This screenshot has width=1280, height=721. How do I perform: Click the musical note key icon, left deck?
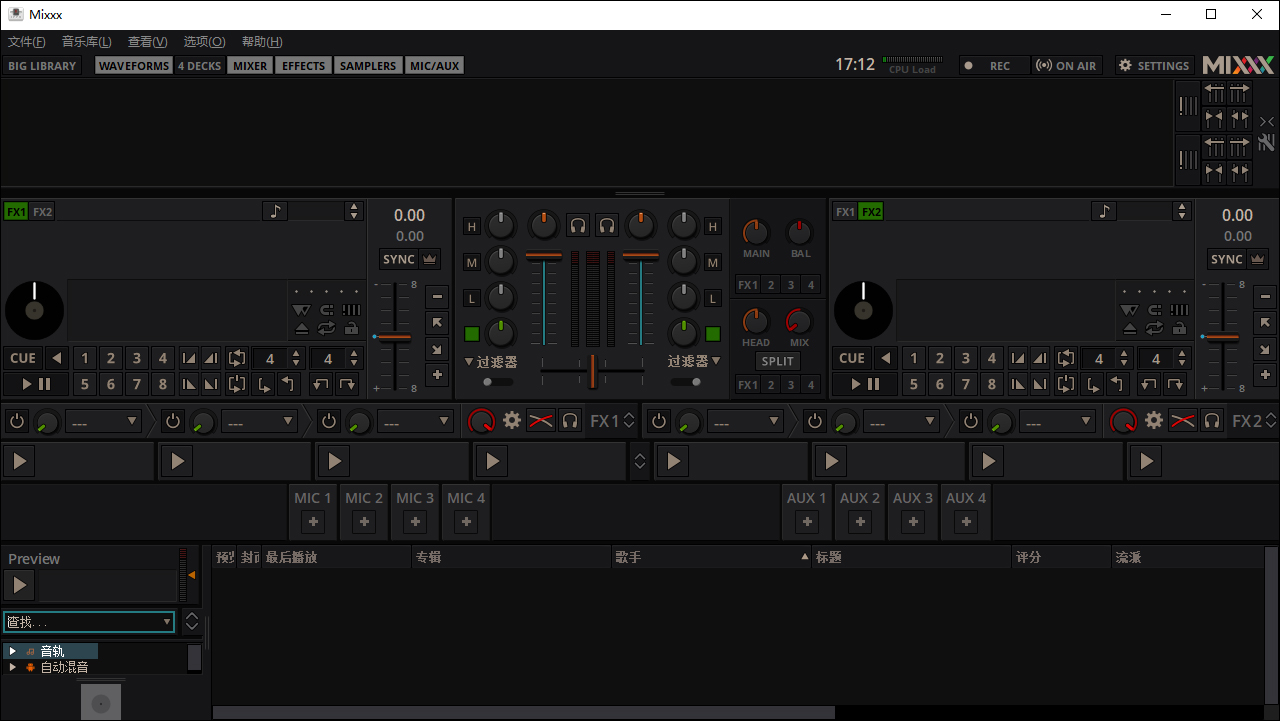[276, 211]
